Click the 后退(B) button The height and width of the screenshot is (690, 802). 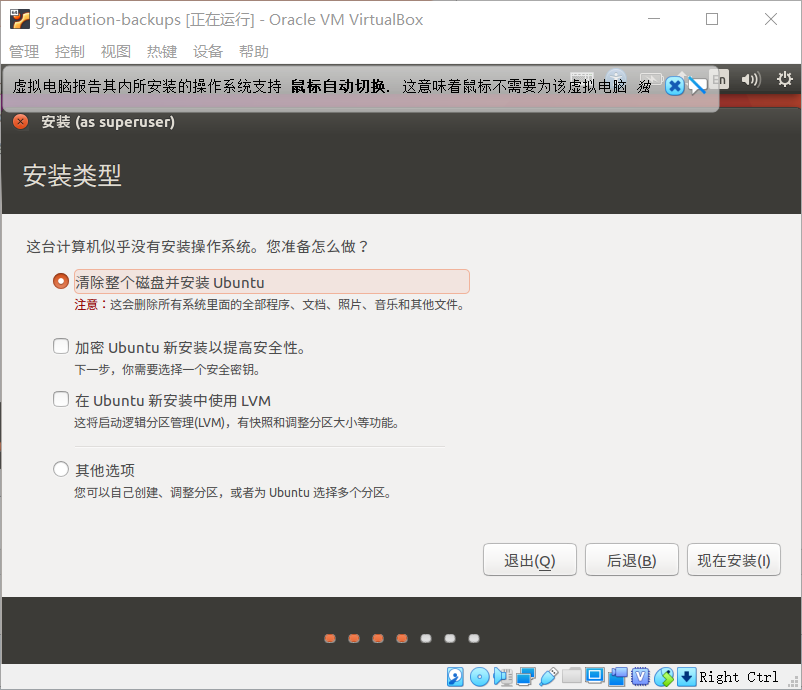632,560
